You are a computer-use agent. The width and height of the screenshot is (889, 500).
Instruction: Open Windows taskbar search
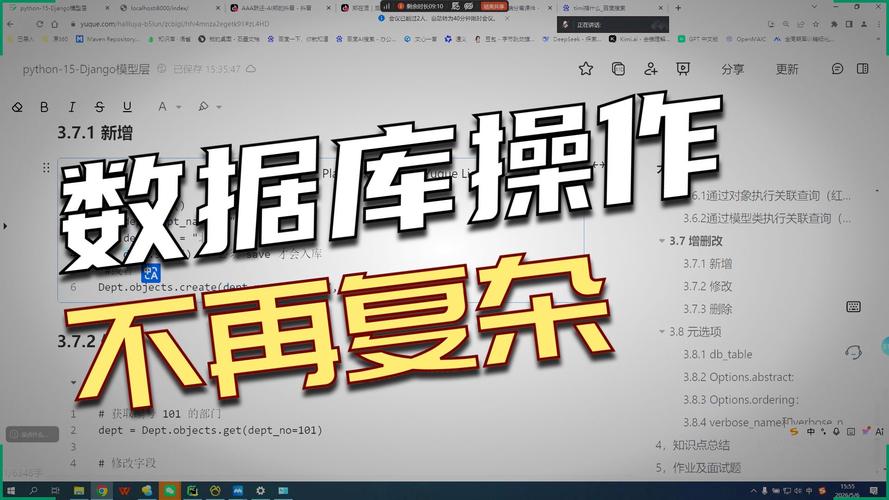tap(33, 490)
